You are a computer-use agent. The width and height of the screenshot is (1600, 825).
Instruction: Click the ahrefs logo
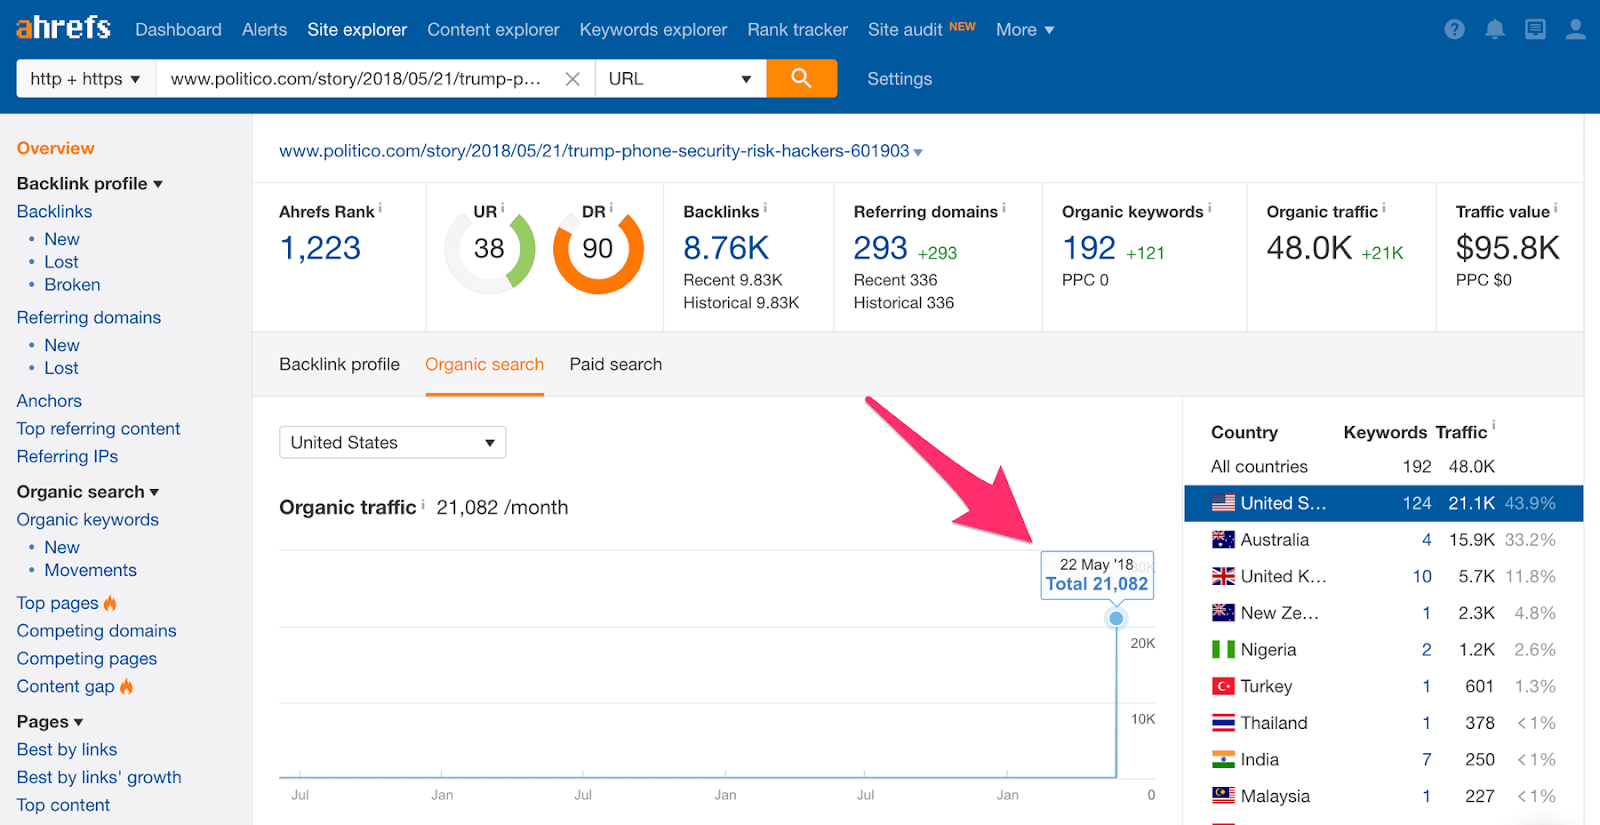pos(63,28)
